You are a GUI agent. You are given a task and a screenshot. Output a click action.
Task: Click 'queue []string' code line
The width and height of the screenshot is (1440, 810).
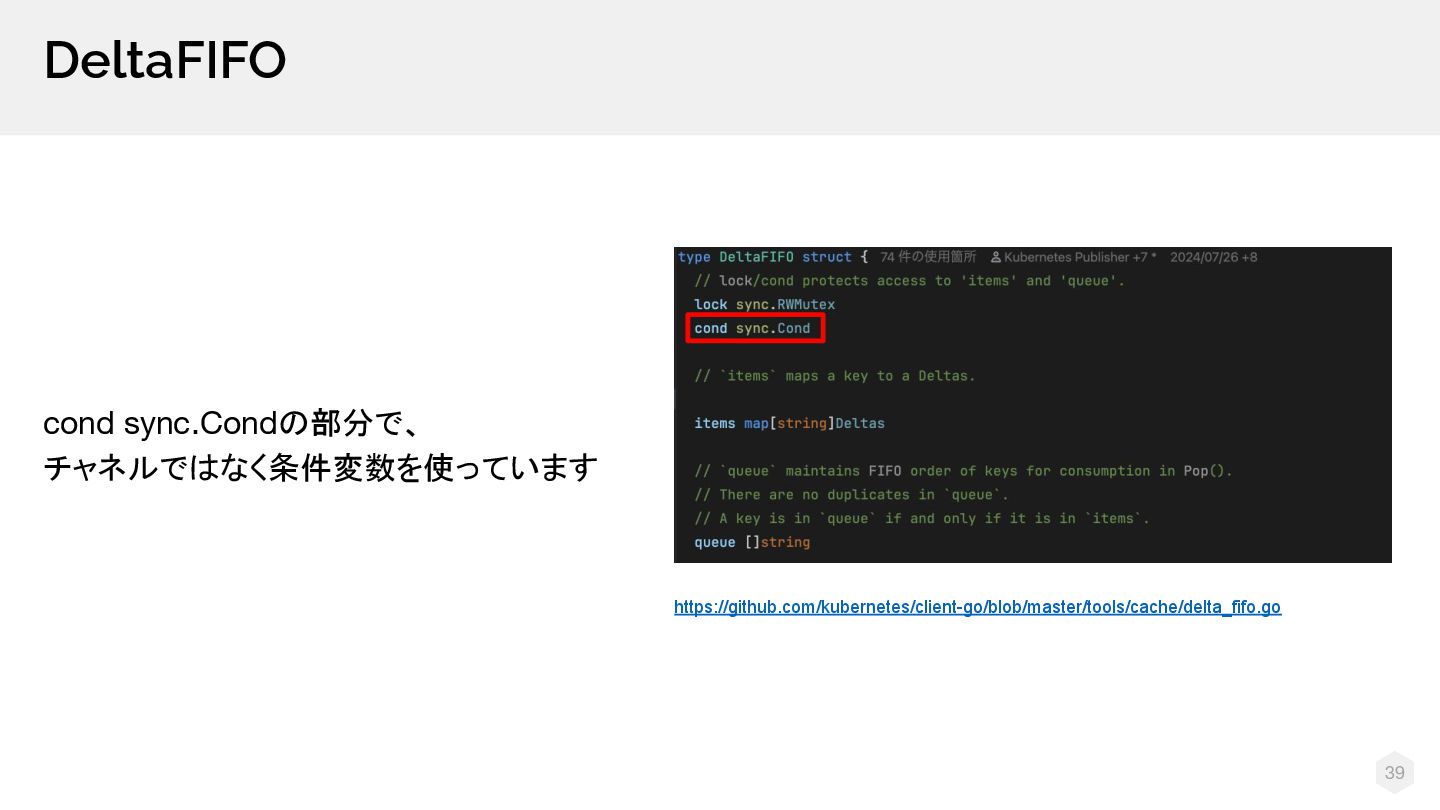(752, 542)
